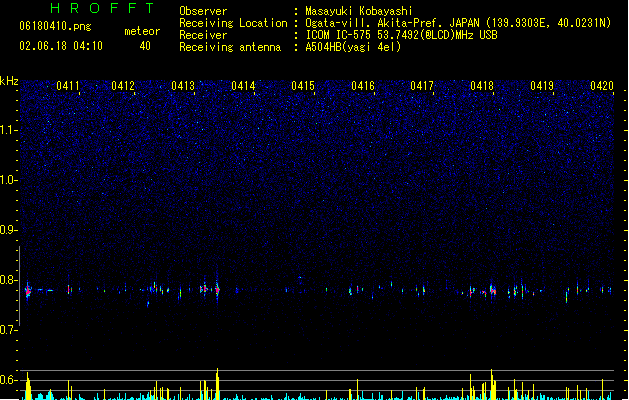629x400 pixels.
Task: Select the meteor count value 40
Action: point(145,46)
